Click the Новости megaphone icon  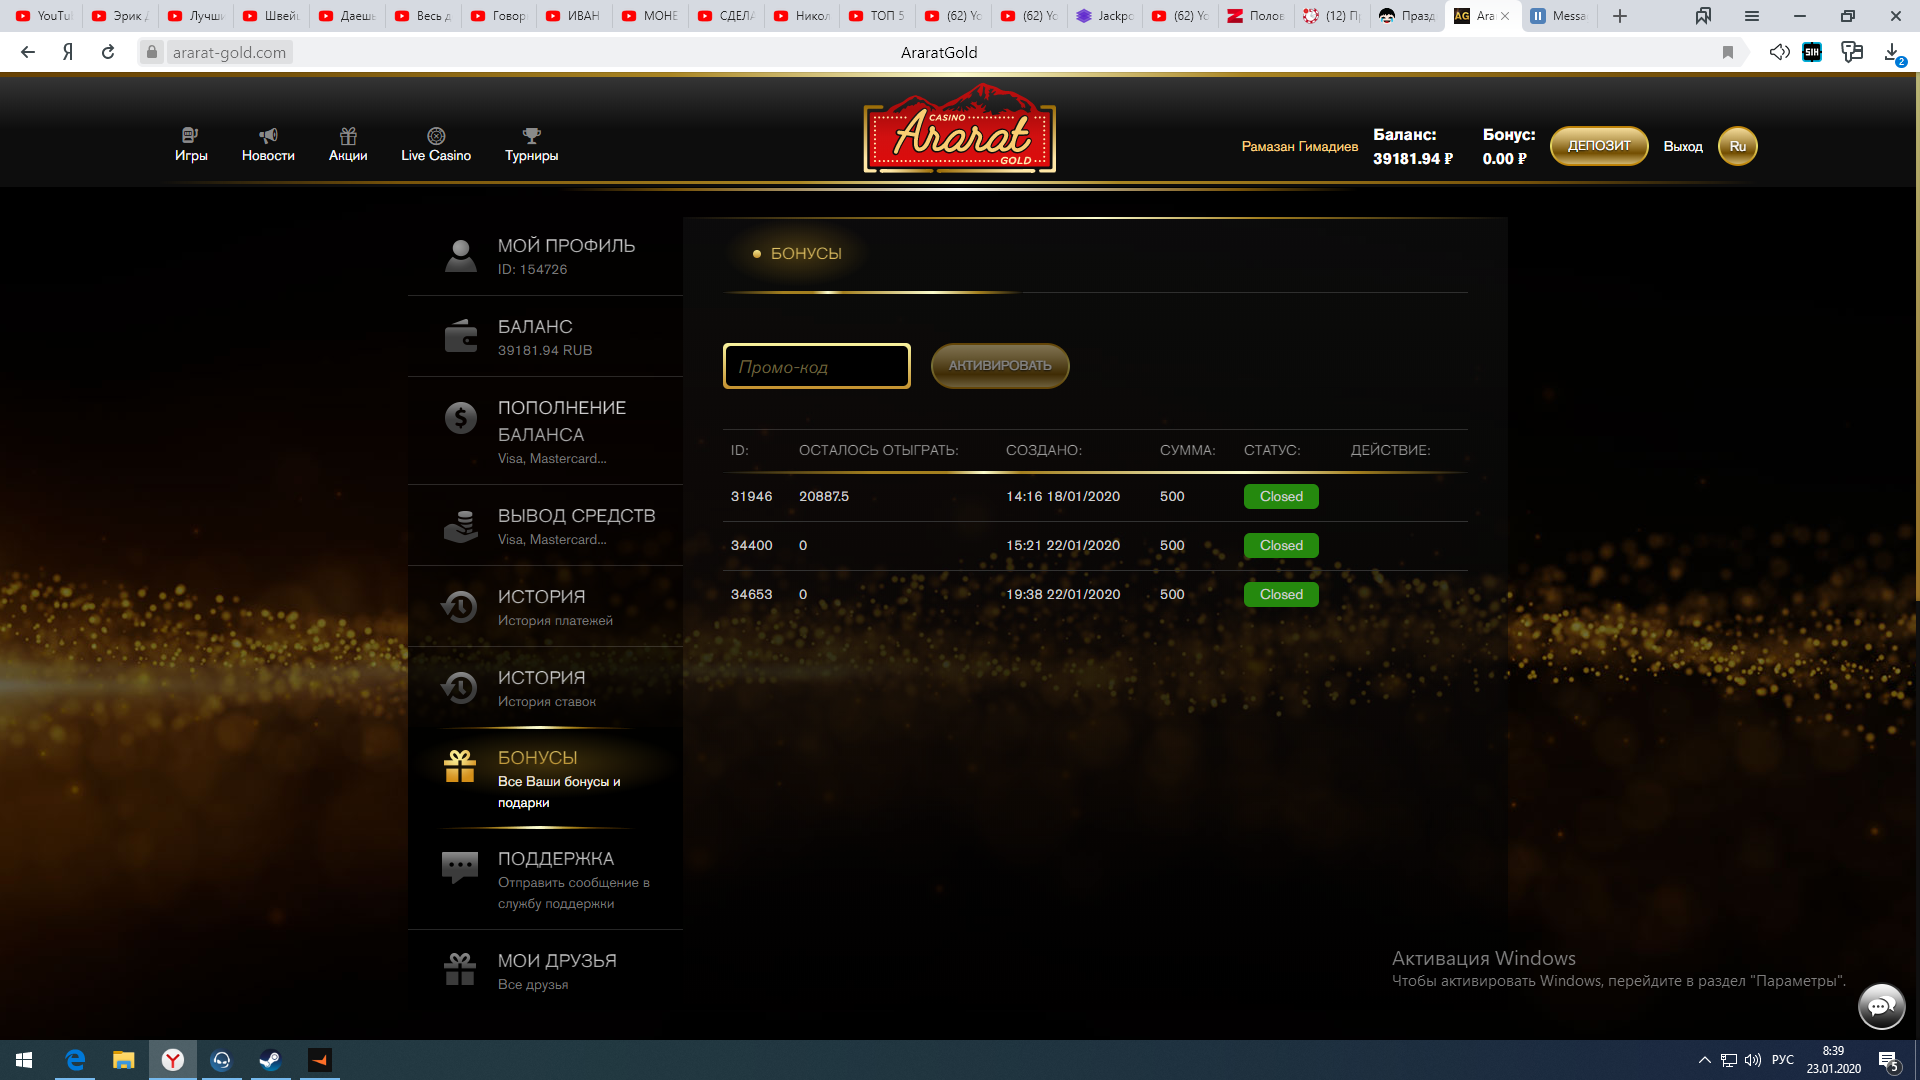point(268,136)
